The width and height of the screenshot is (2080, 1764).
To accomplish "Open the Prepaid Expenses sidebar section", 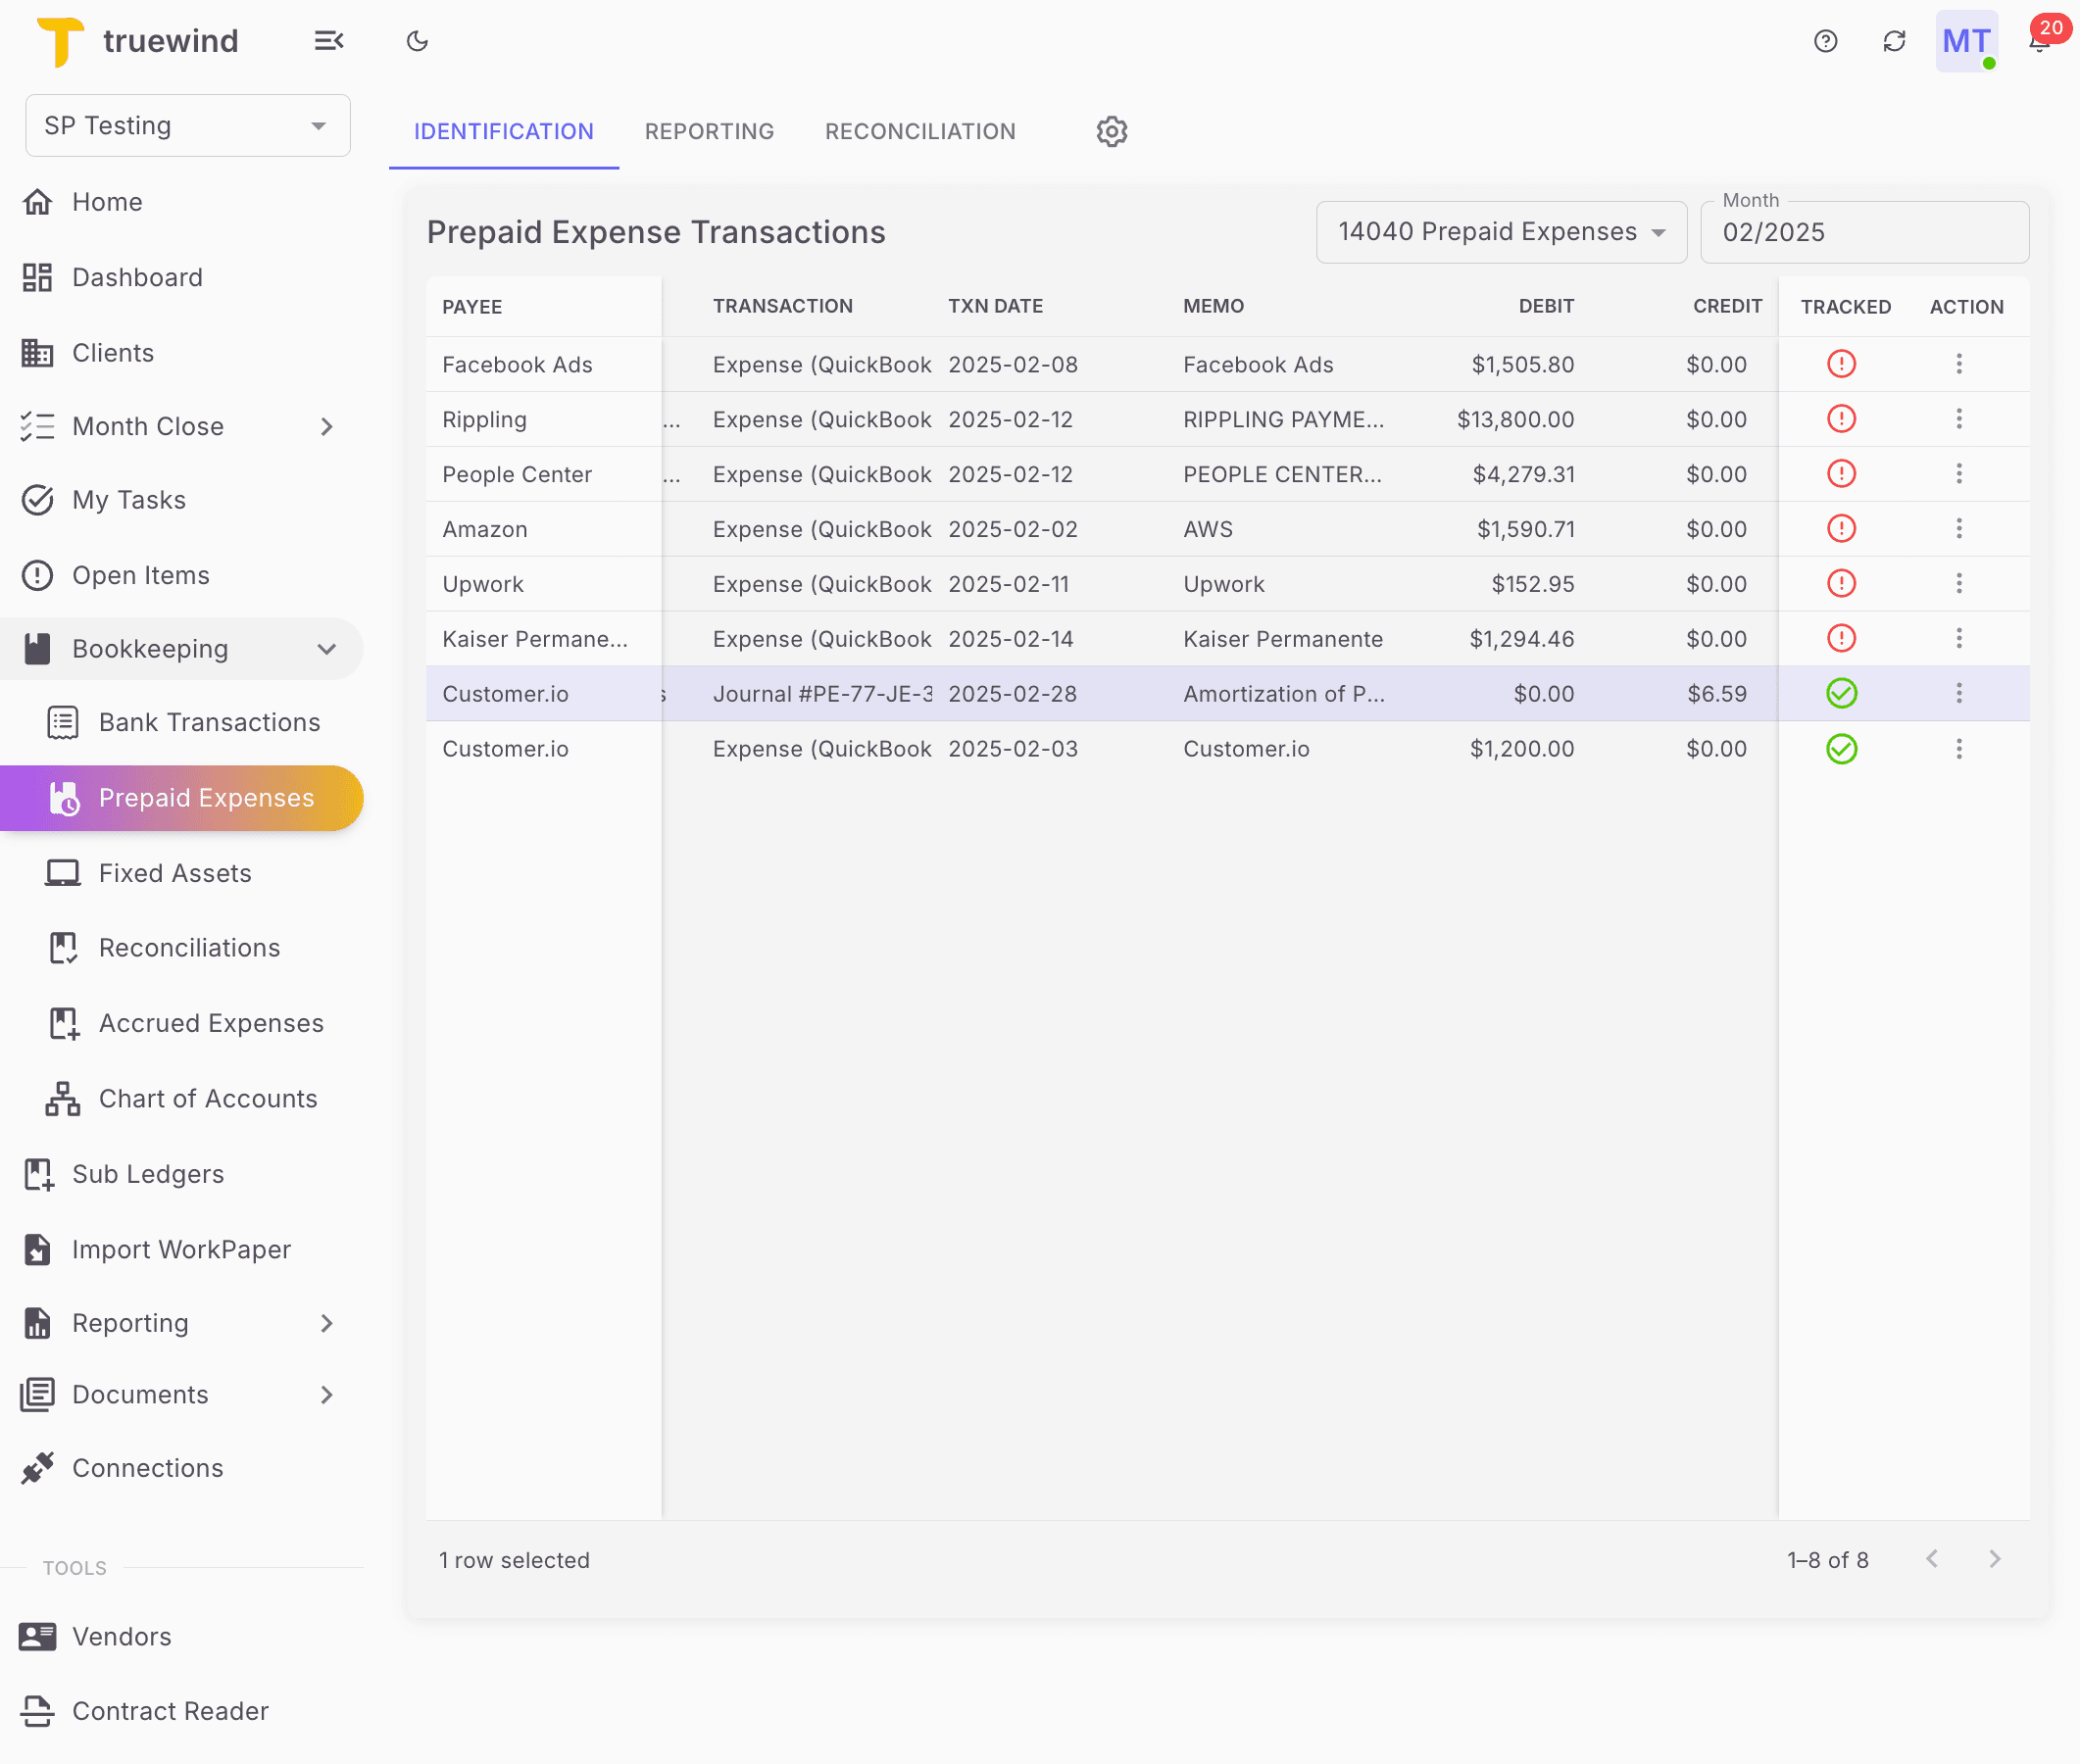I will (x=205, y=797).
